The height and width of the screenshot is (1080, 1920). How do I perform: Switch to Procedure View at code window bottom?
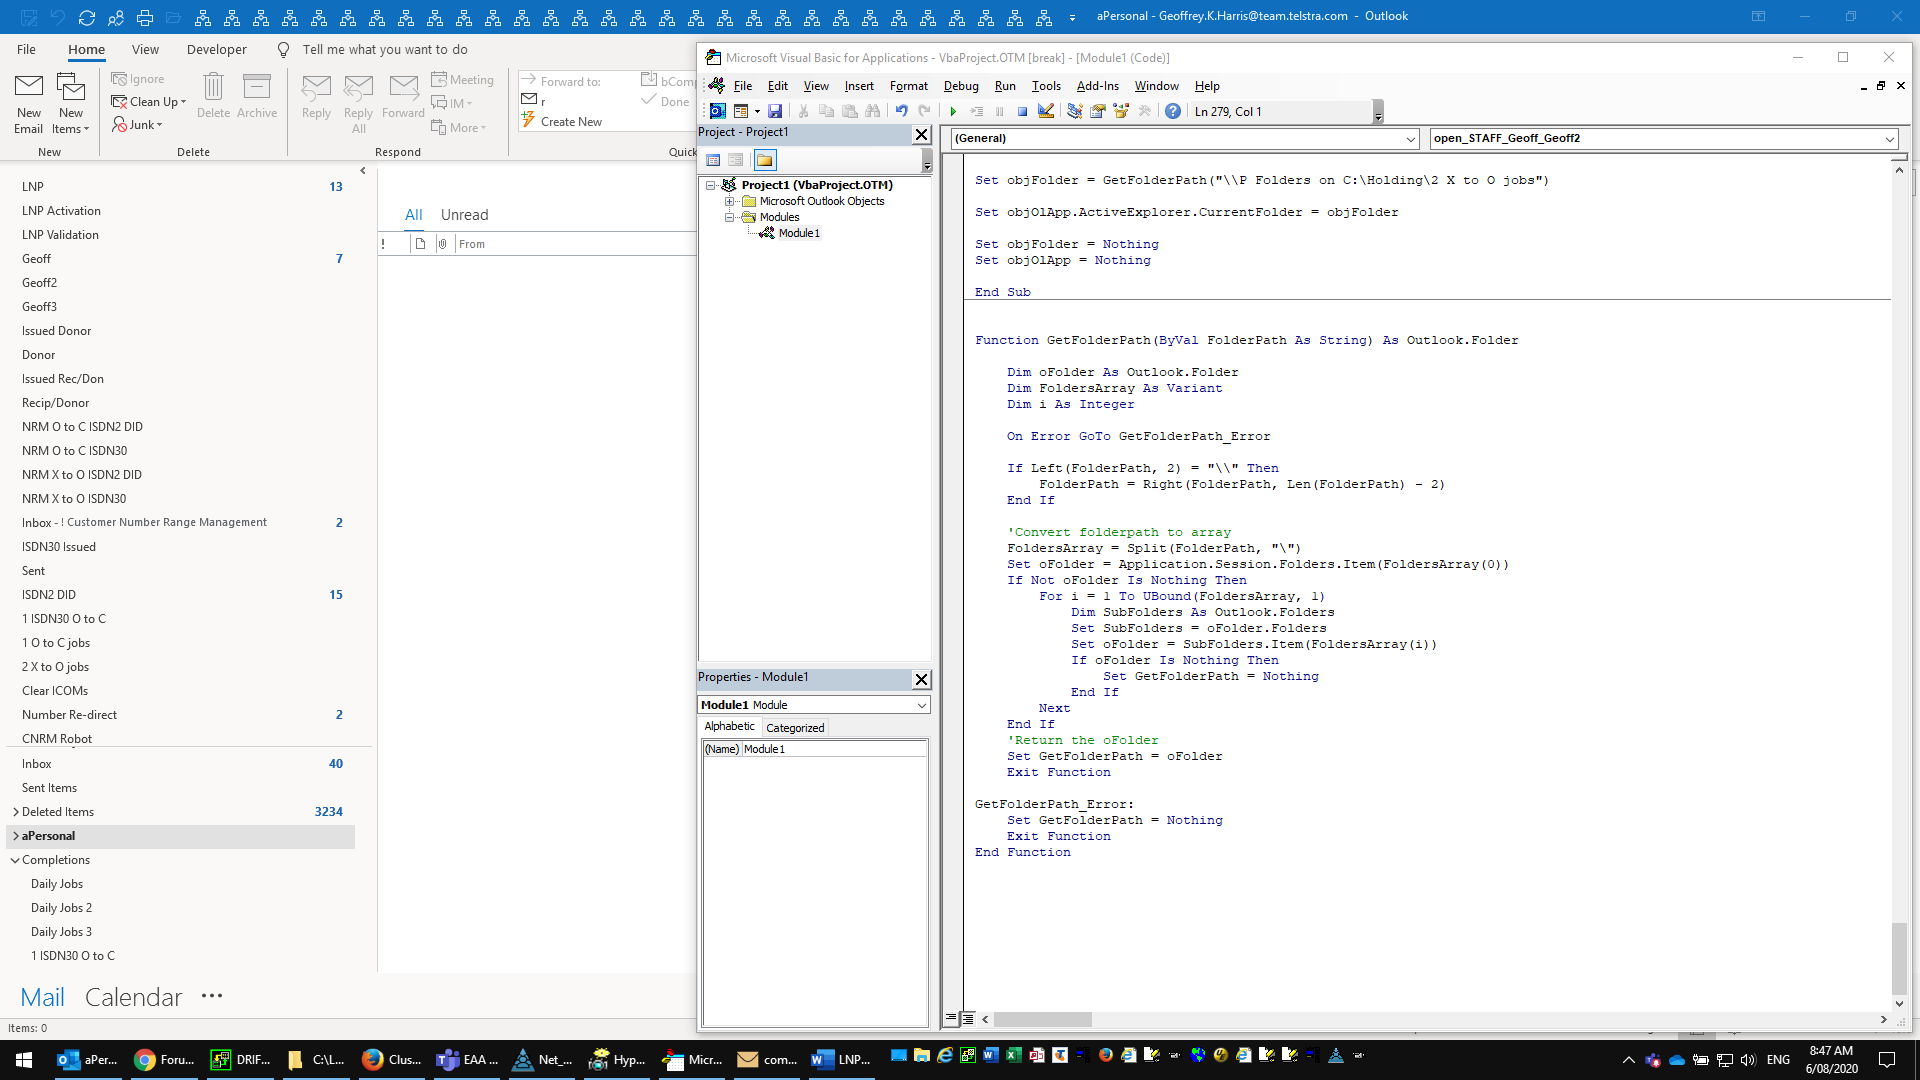(x=951, y=1018)
